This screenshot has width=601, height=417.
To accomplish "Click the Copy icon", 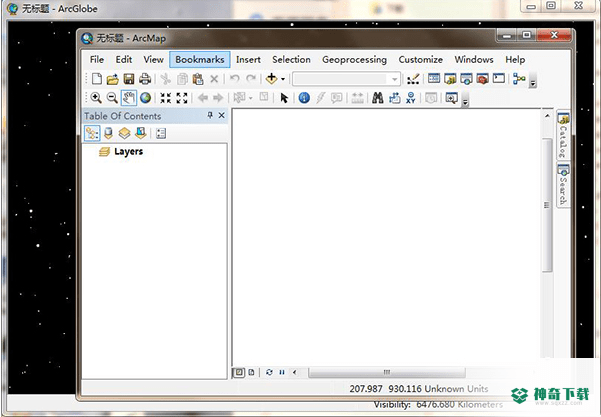I will click(182, 79).
